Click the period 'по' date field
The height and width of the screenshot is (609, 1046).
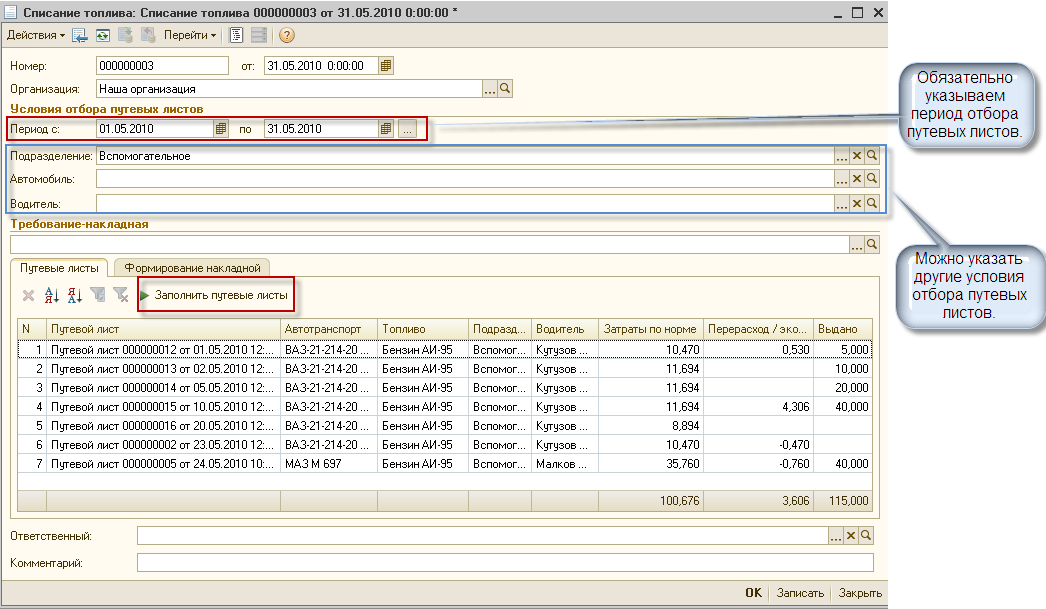(321, 129)
